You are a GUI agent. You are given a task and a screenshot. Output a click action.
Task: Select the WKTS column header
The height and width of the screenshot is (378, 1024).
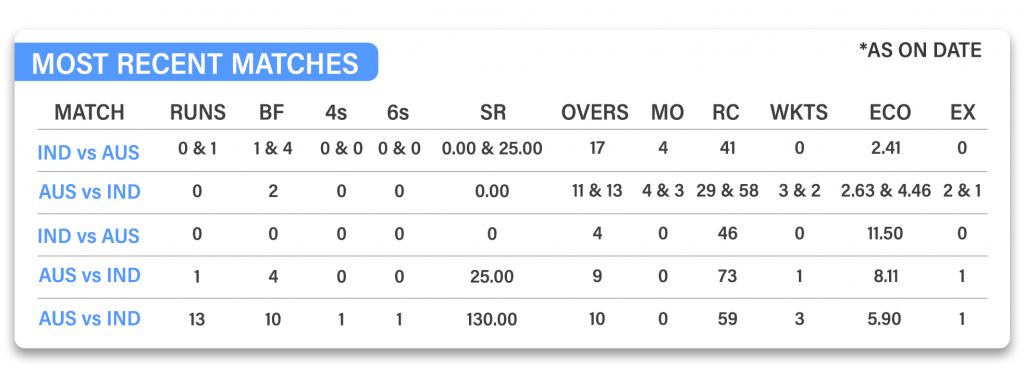click(799, 112)
